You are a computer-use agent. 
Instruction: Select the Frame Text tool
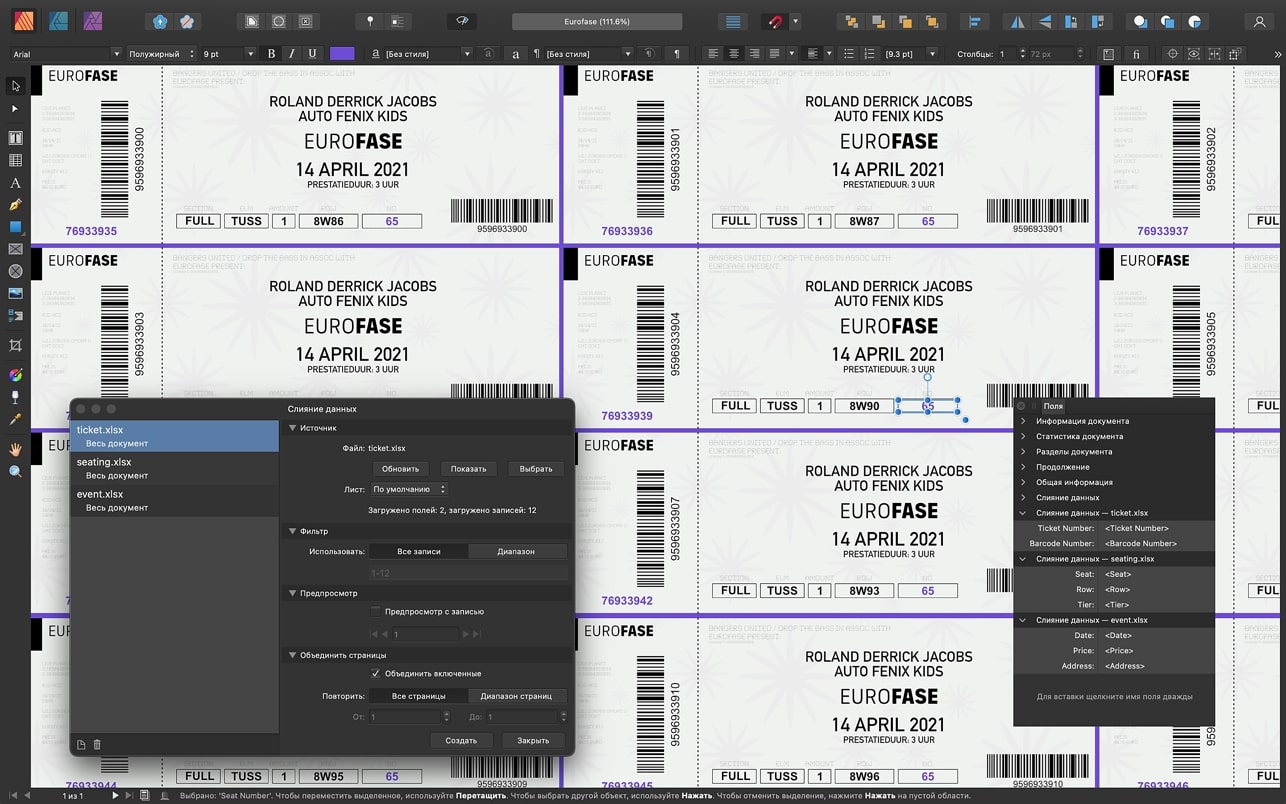tap(15, 138)
